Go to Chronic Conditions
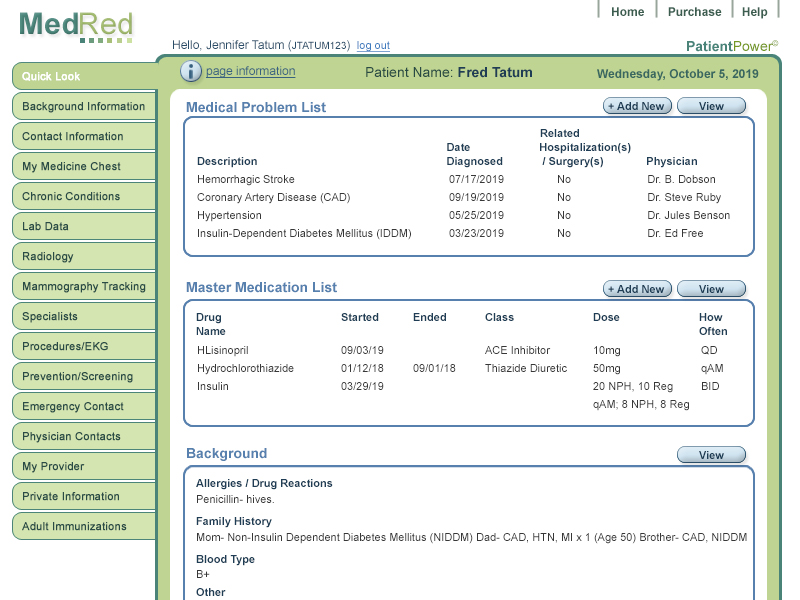 (85, 196)
